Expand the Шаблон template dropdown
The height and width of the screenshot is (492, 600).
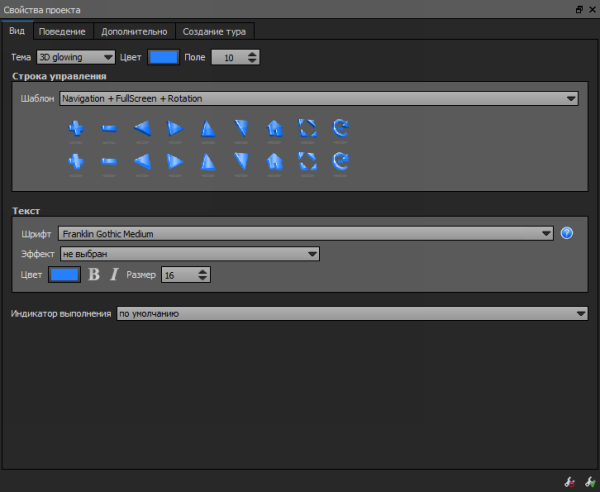coord(318,99)
